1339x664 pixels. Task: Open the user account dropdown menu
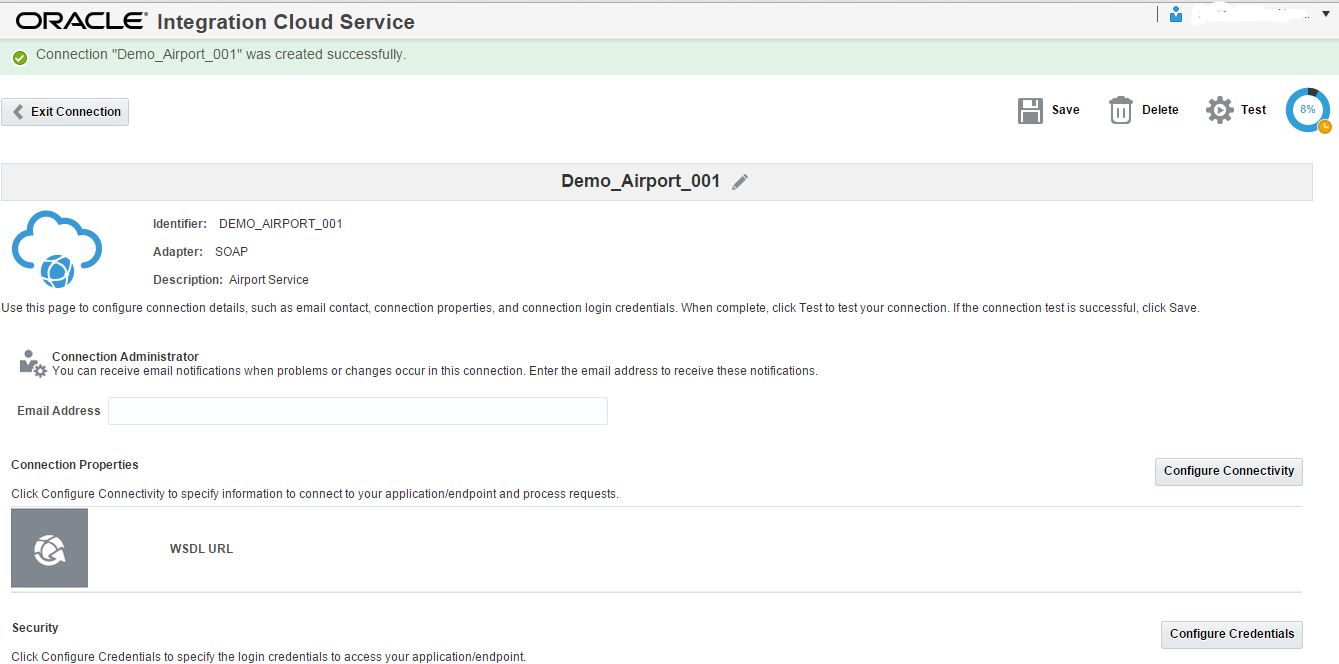(1326, 13)
